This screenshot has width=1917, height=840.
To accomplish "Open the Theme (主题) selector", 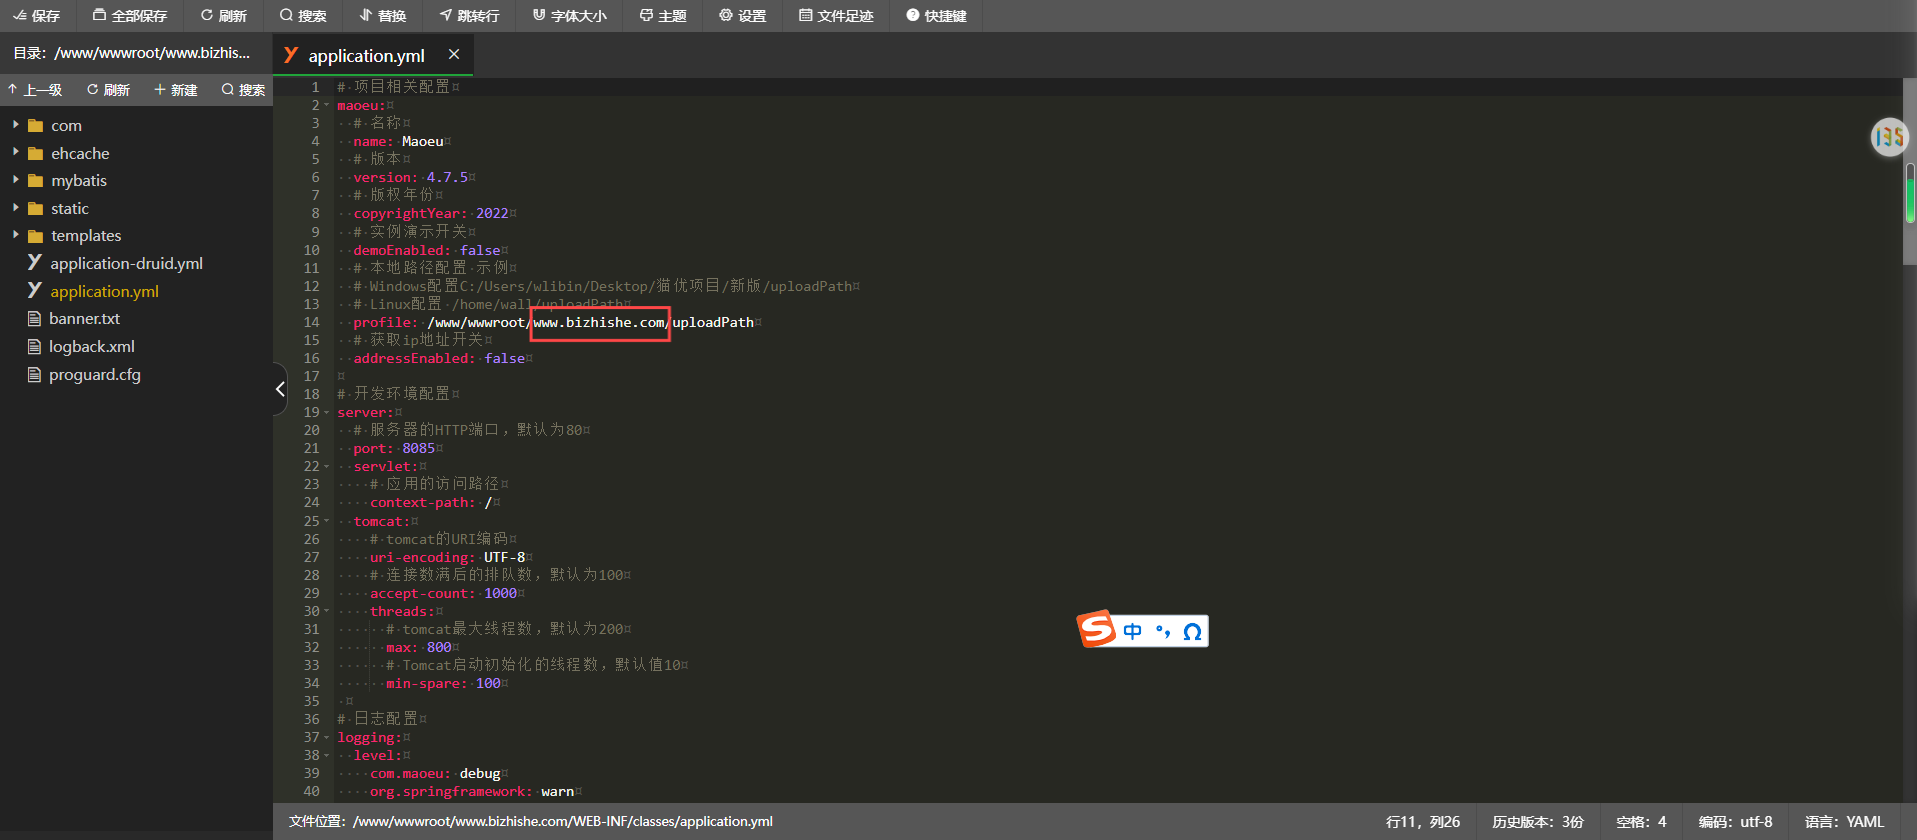I will 646,16.
